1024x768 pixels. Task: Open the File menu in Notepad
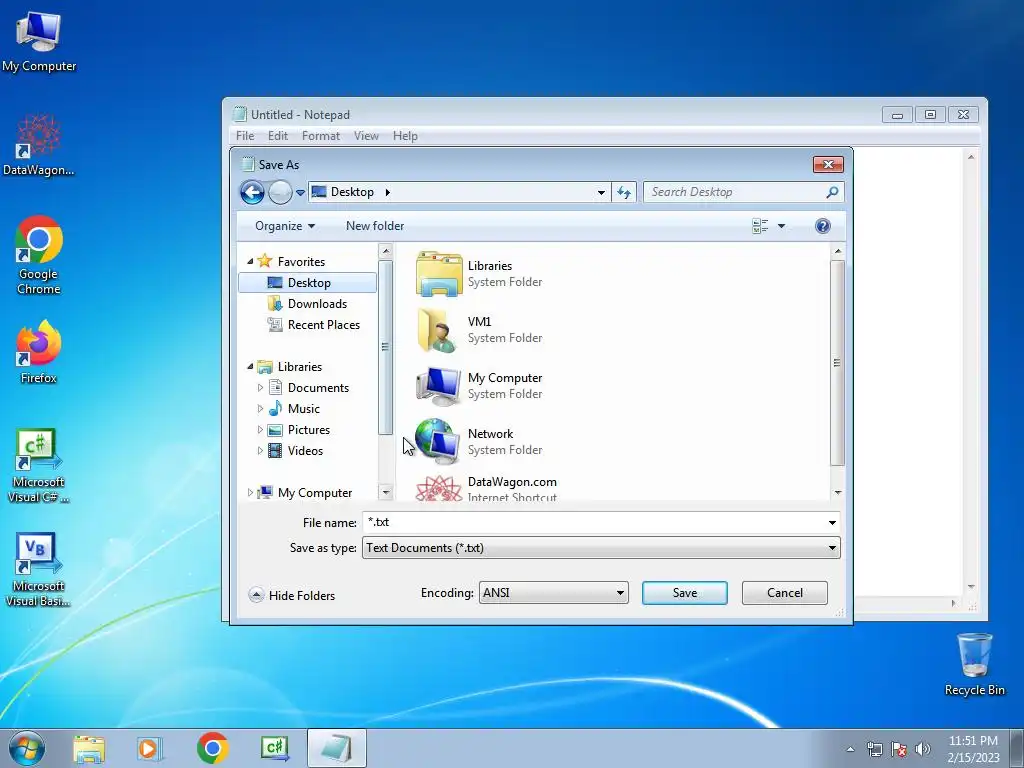click(x=245, y=136)
